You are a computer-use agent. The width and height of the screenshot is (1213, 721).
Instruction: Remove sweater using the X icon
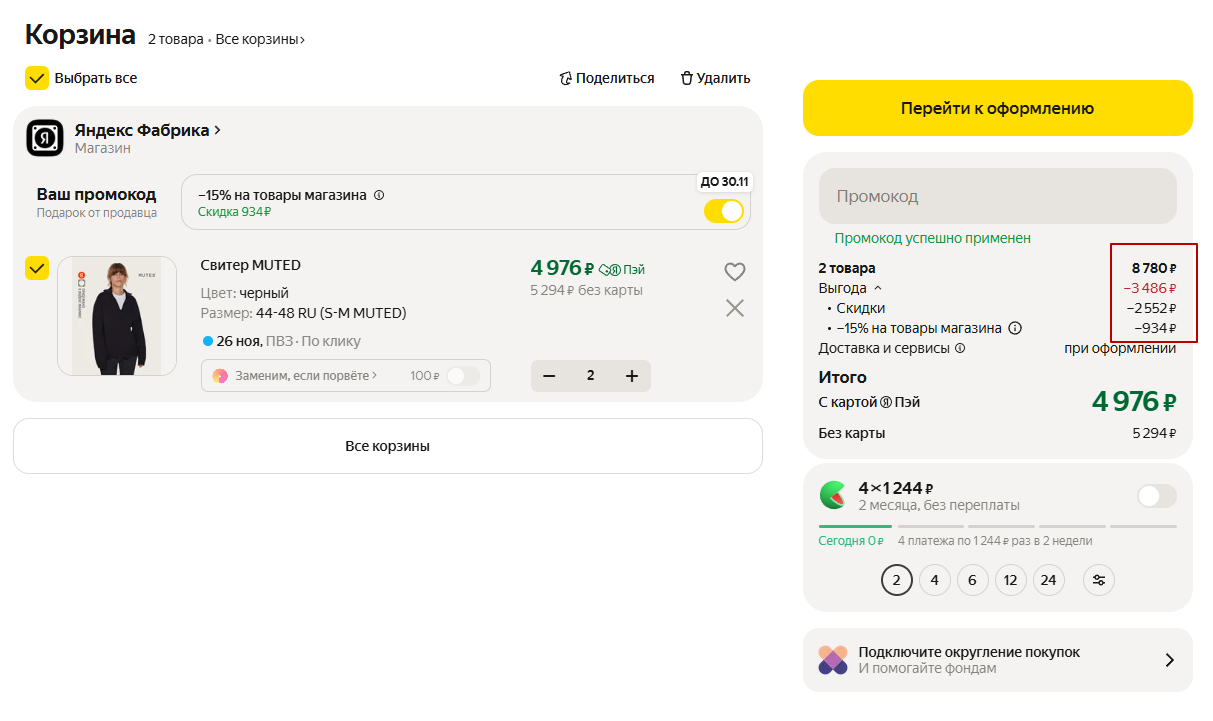point(735,308)
